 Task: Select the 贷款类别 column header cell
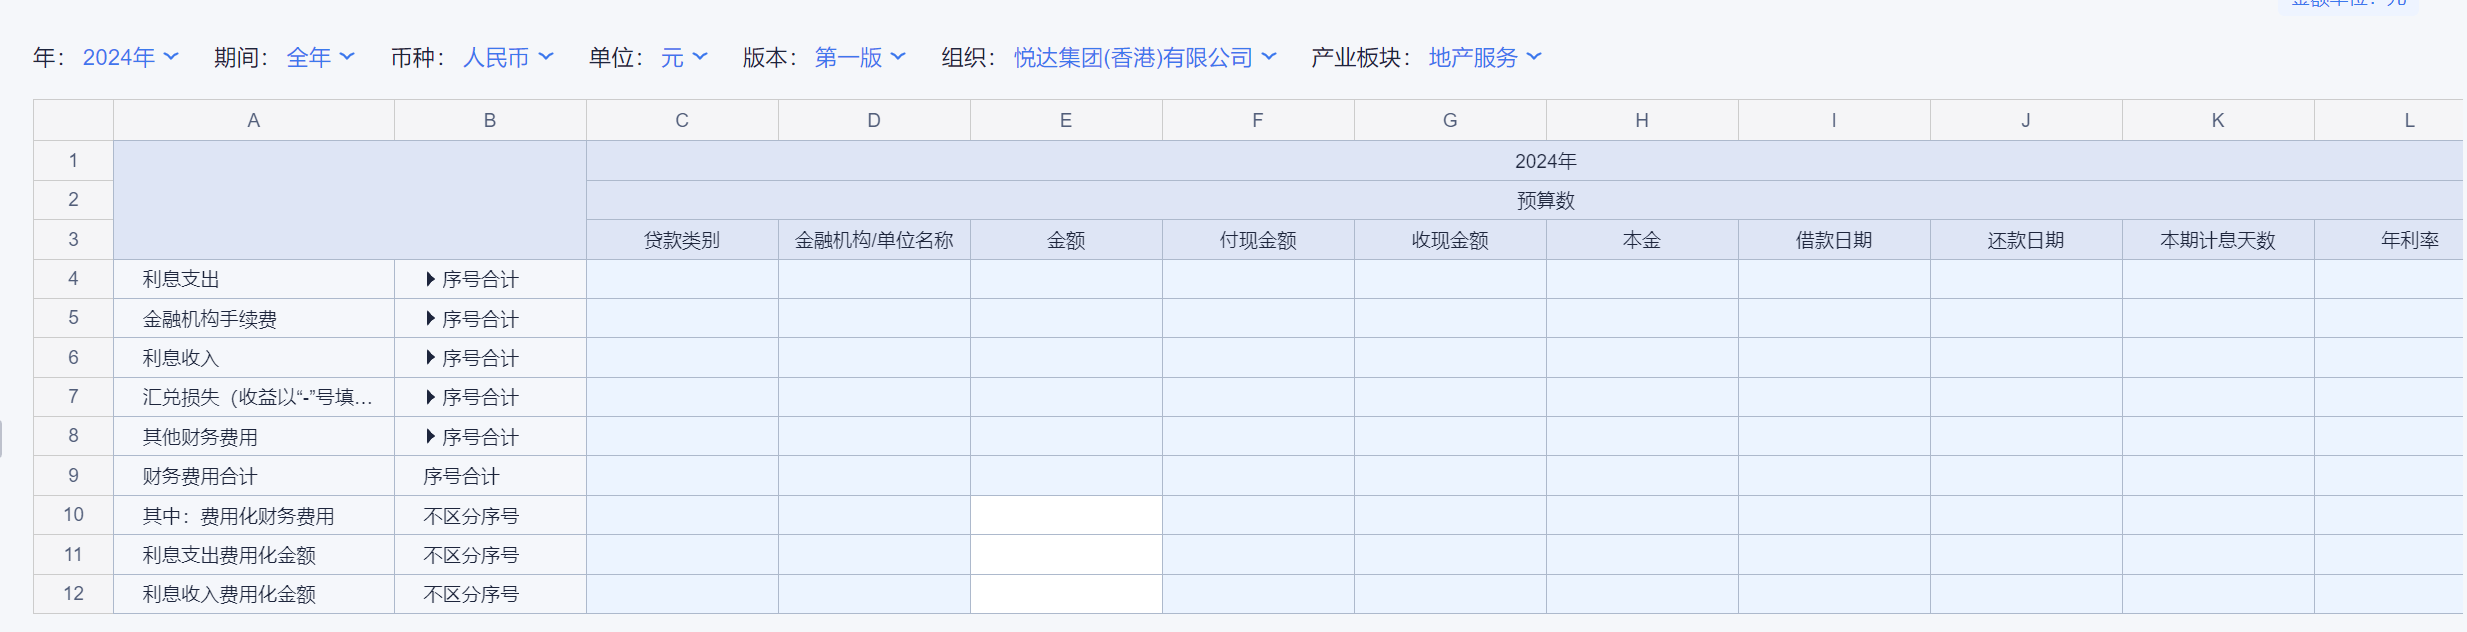(x=682, y=240)
